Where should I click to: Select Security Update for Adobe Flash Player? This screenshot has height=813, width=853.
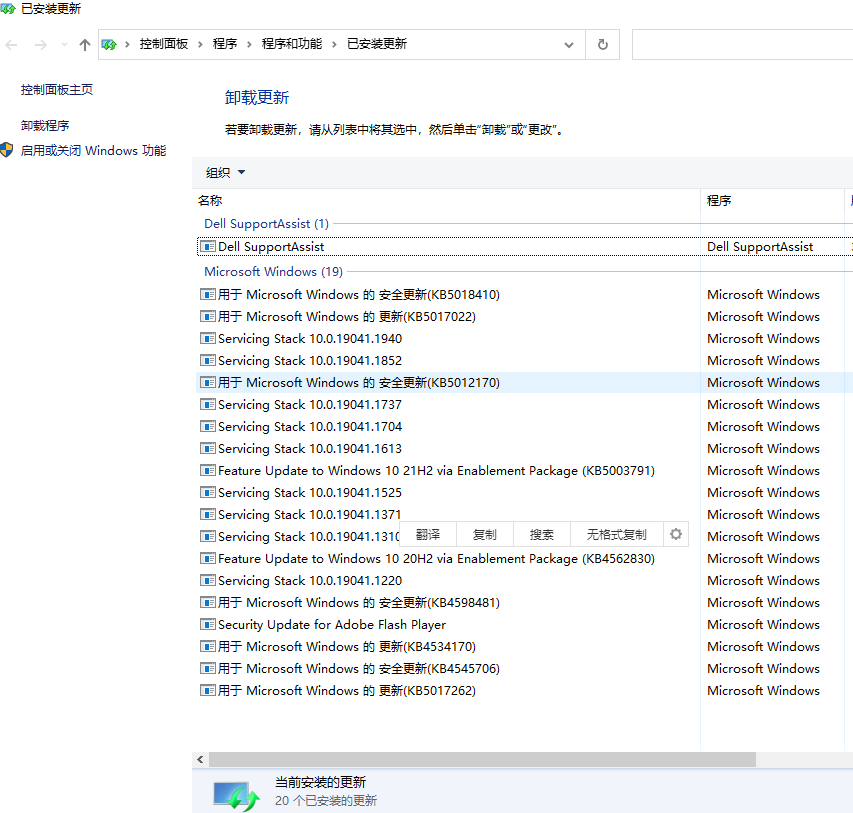click(x=332, y=625)
